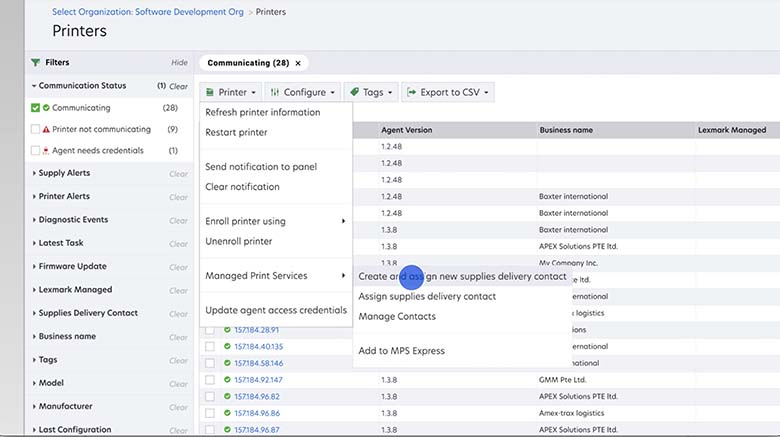This screenshot has height=437, width=780.
Task: Click the green status icon beside 157.184.96.87
Action: tap(228, 429)
